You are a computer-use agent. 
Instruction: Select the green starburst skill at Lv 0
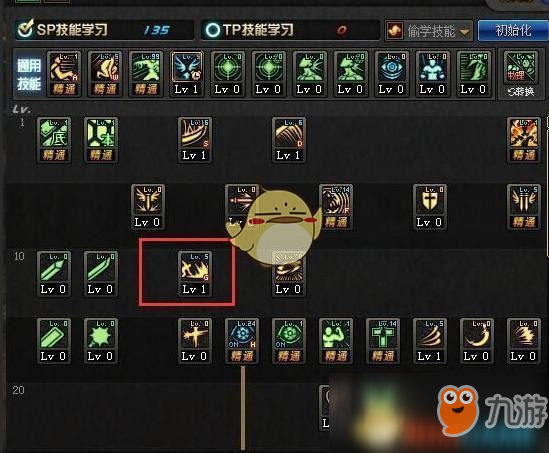pos(101,341)
